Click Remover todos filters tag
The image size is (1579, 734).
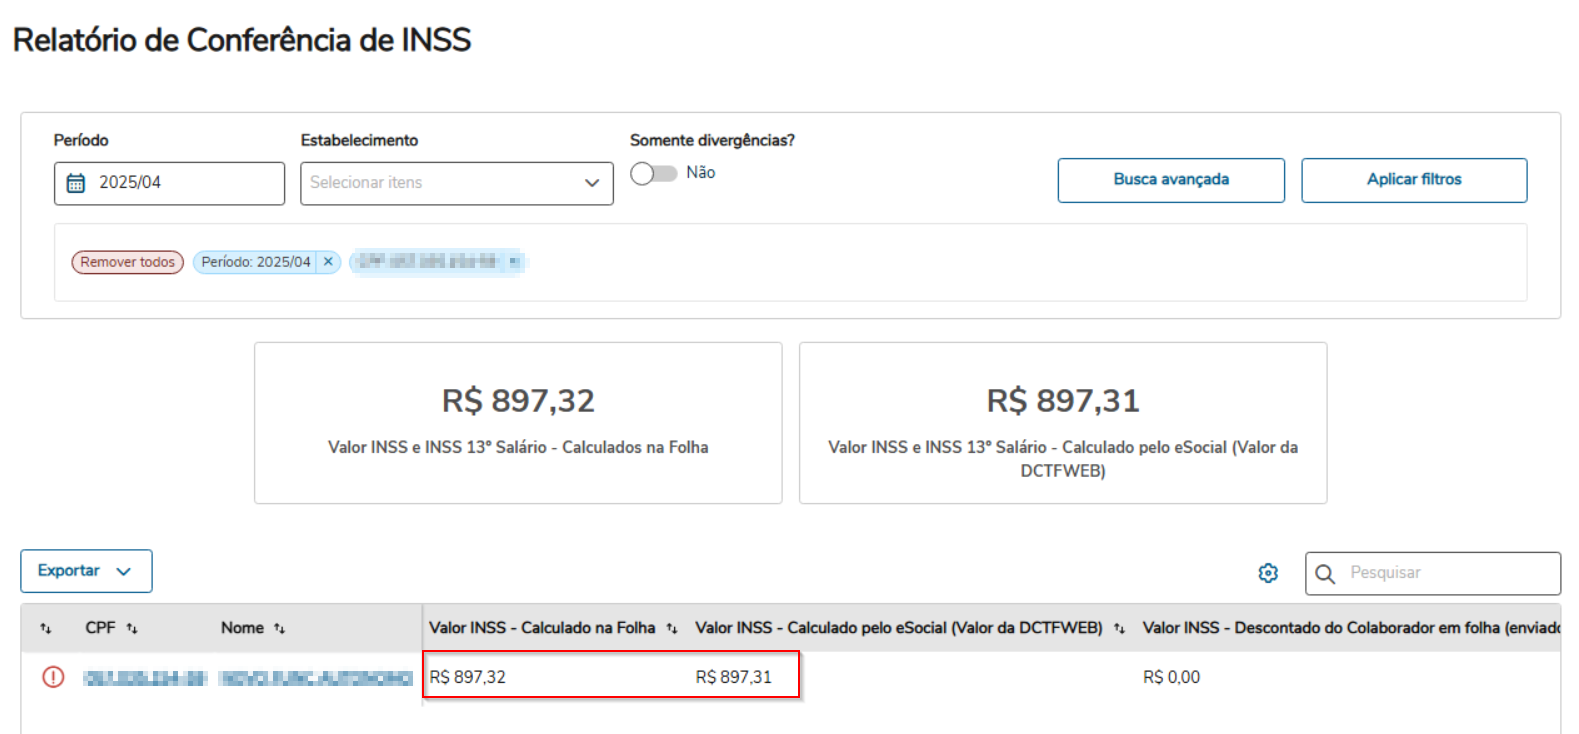coord(128,262)
